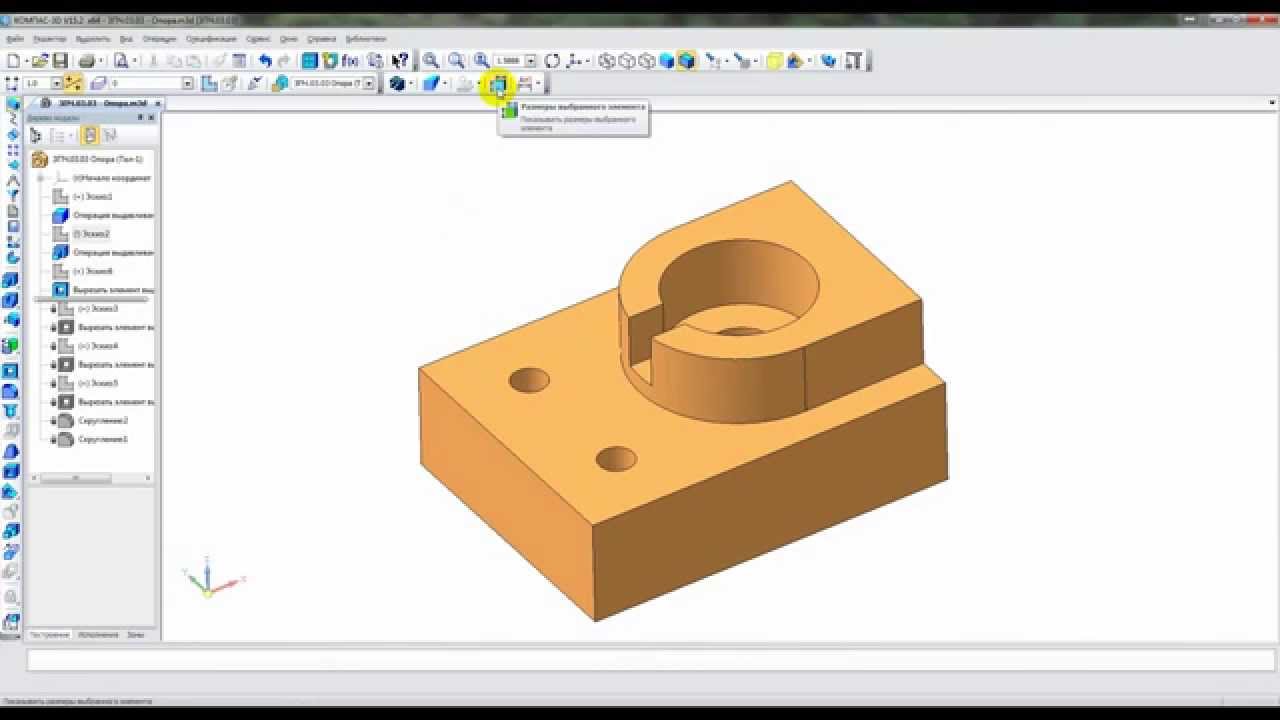Image resolution: width=1280 pixels, height=720 pixels.
Task: Switch to Исполнения tab at tree bottom
Action: click(x=97, y=635)
